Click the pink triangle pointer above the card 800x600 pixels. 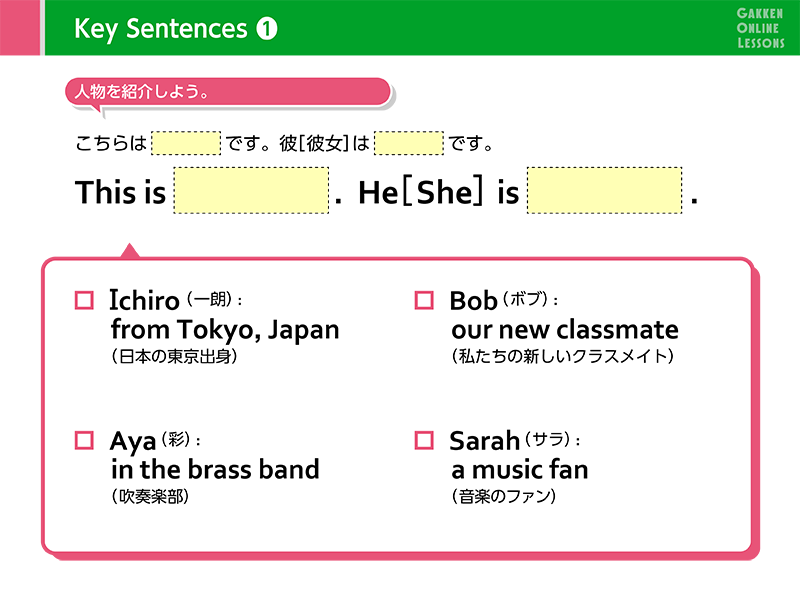click(130, 251)
